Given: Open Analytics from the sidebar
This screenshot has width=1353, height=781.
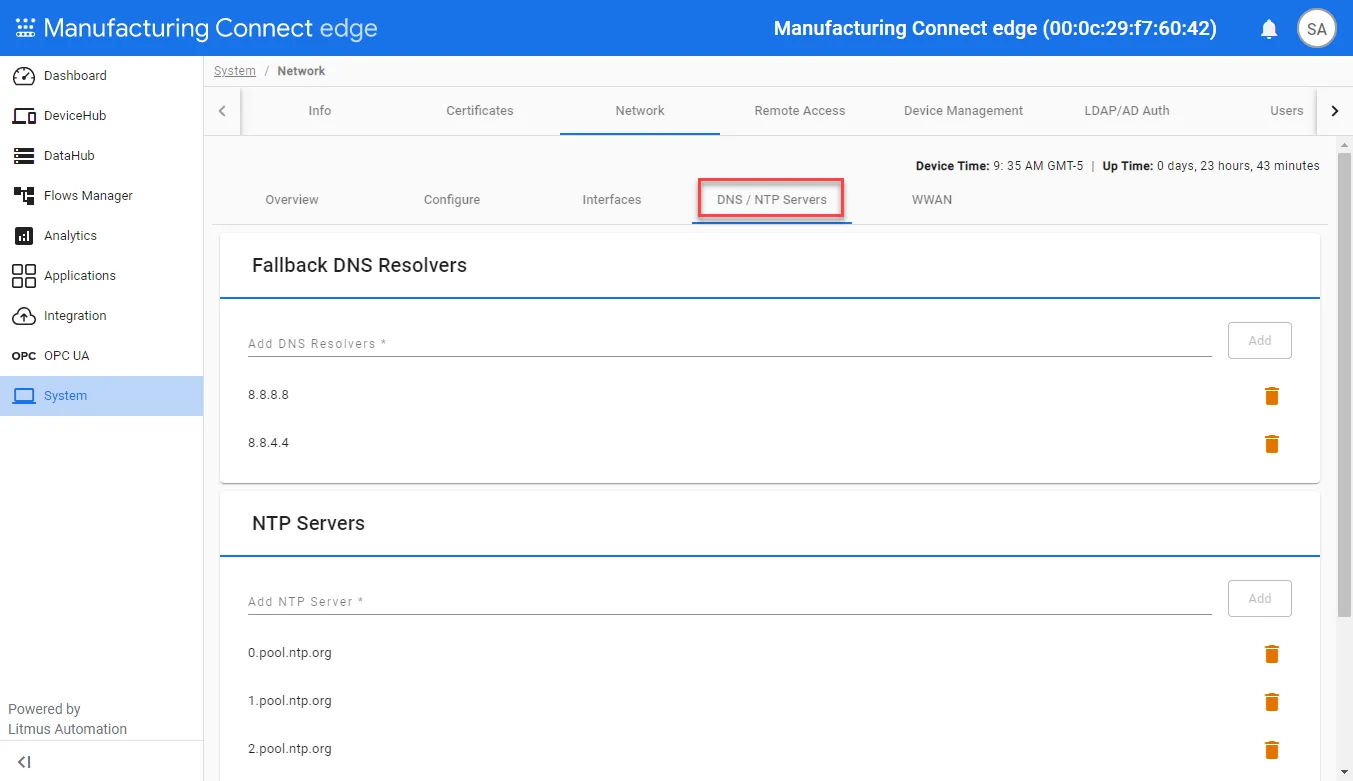Looking at the screenshot, I should click(101, 236).
